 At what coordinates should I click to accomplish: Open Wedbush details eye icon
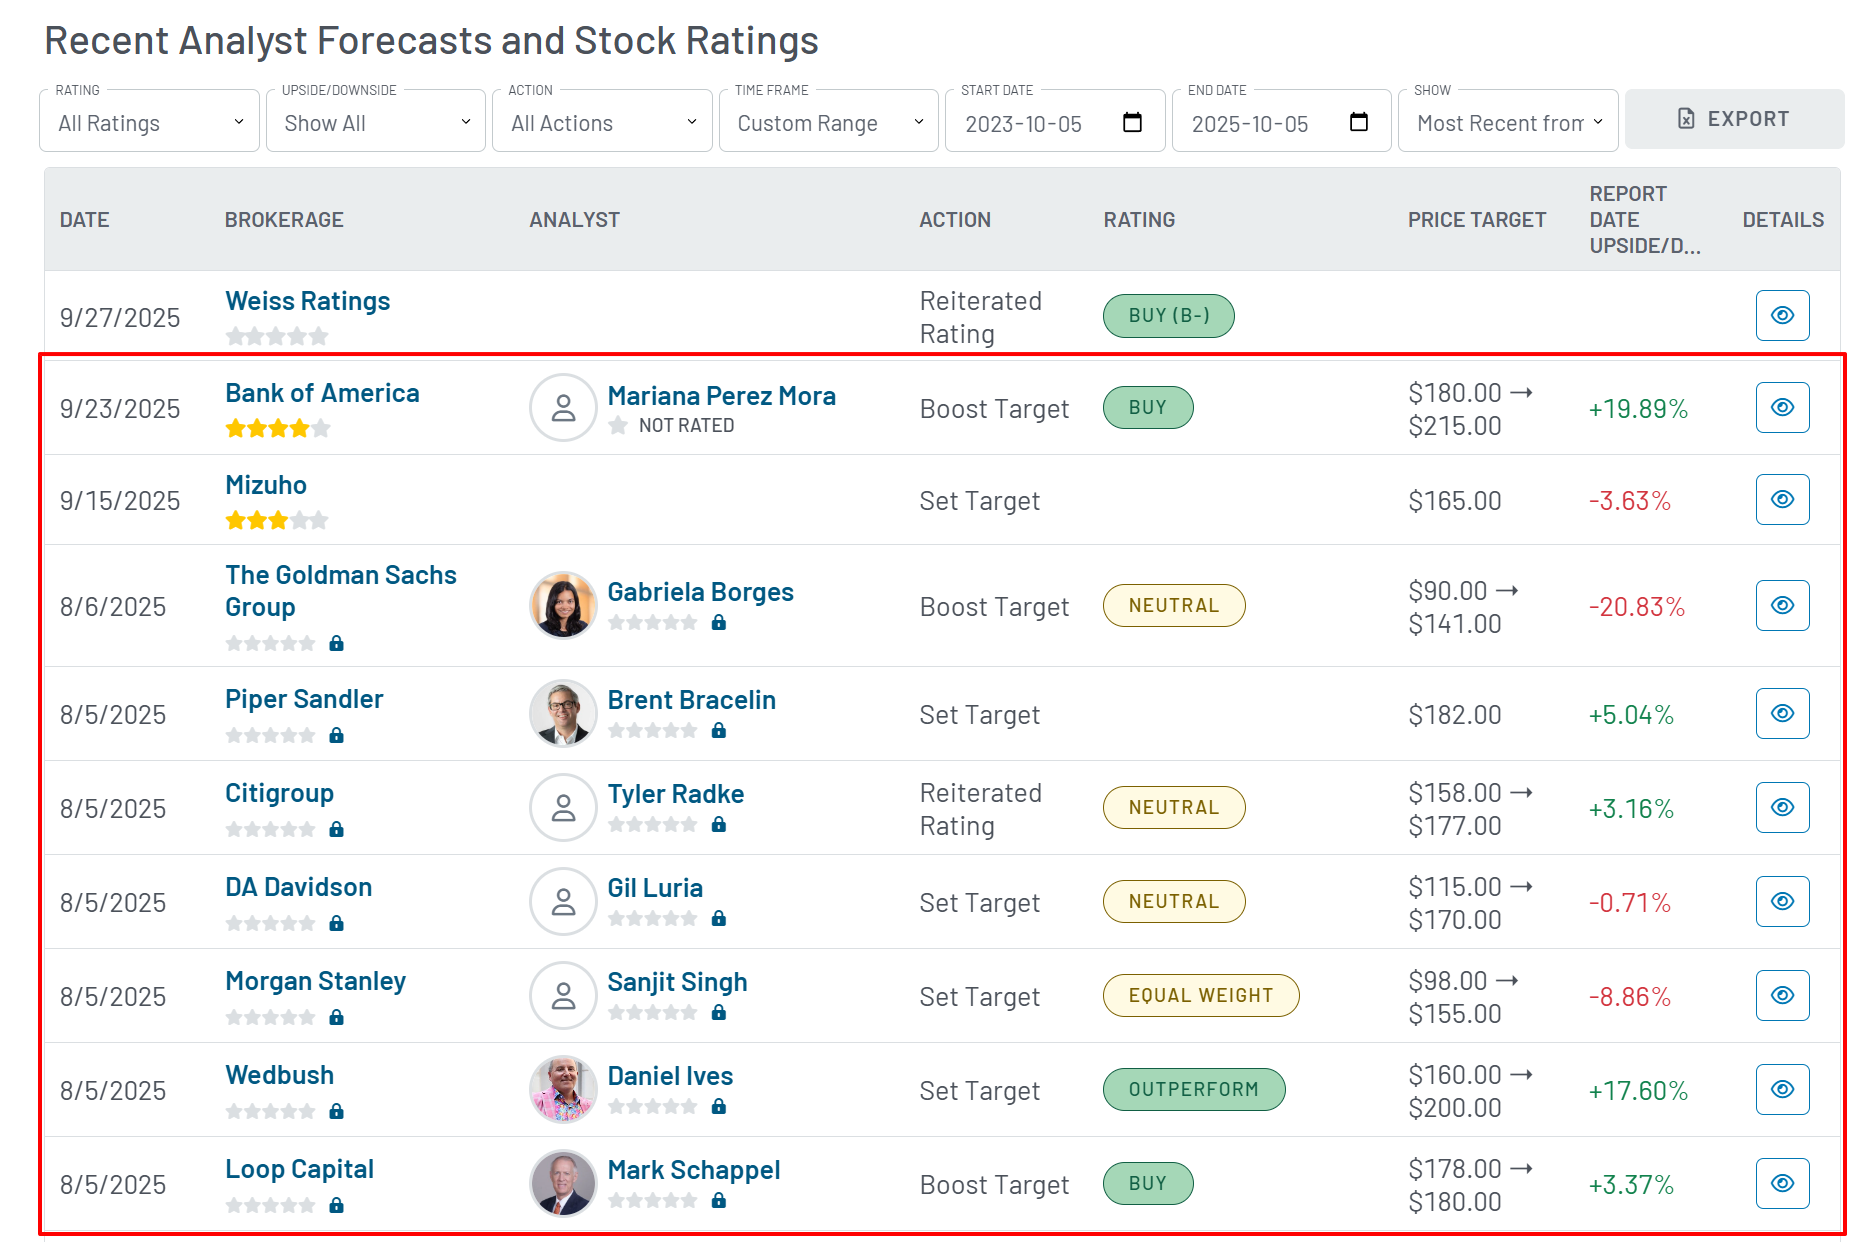1782,1089
